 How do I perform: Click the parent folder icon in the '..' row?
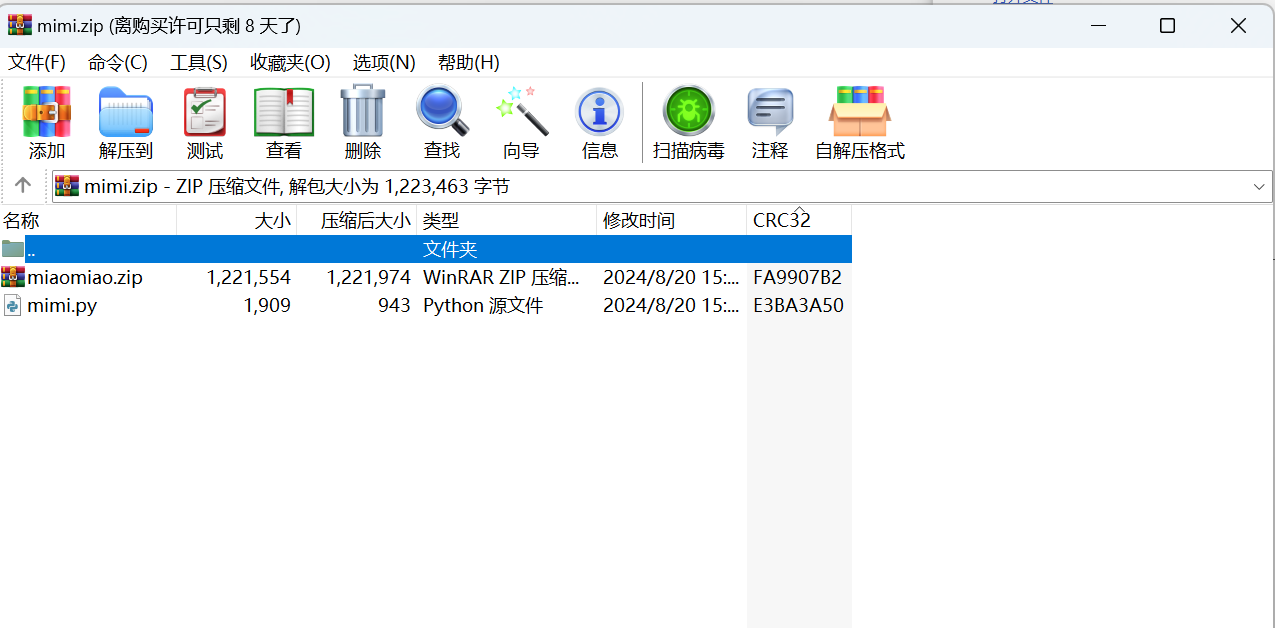coord(13,249)
